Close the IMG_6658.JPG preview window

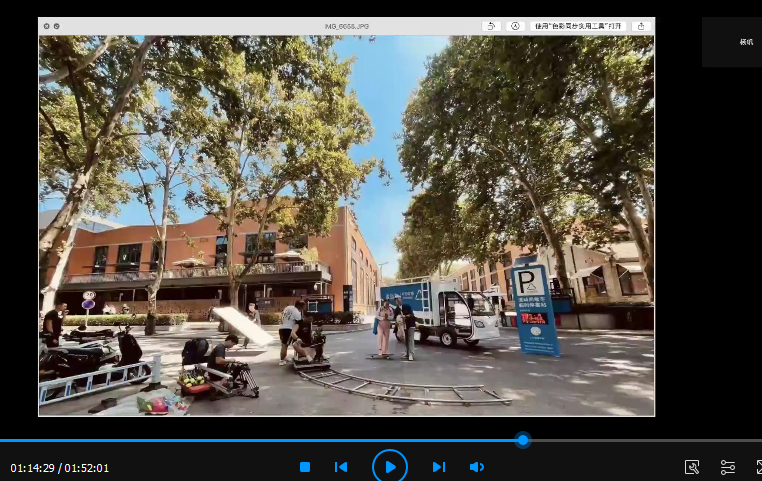coord(46,26)
